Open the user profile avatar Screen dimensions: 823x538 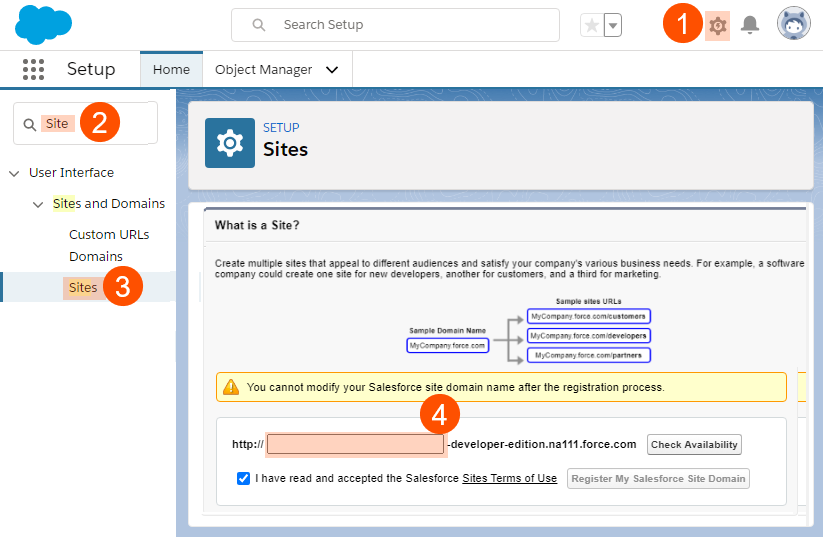[794, 24]
